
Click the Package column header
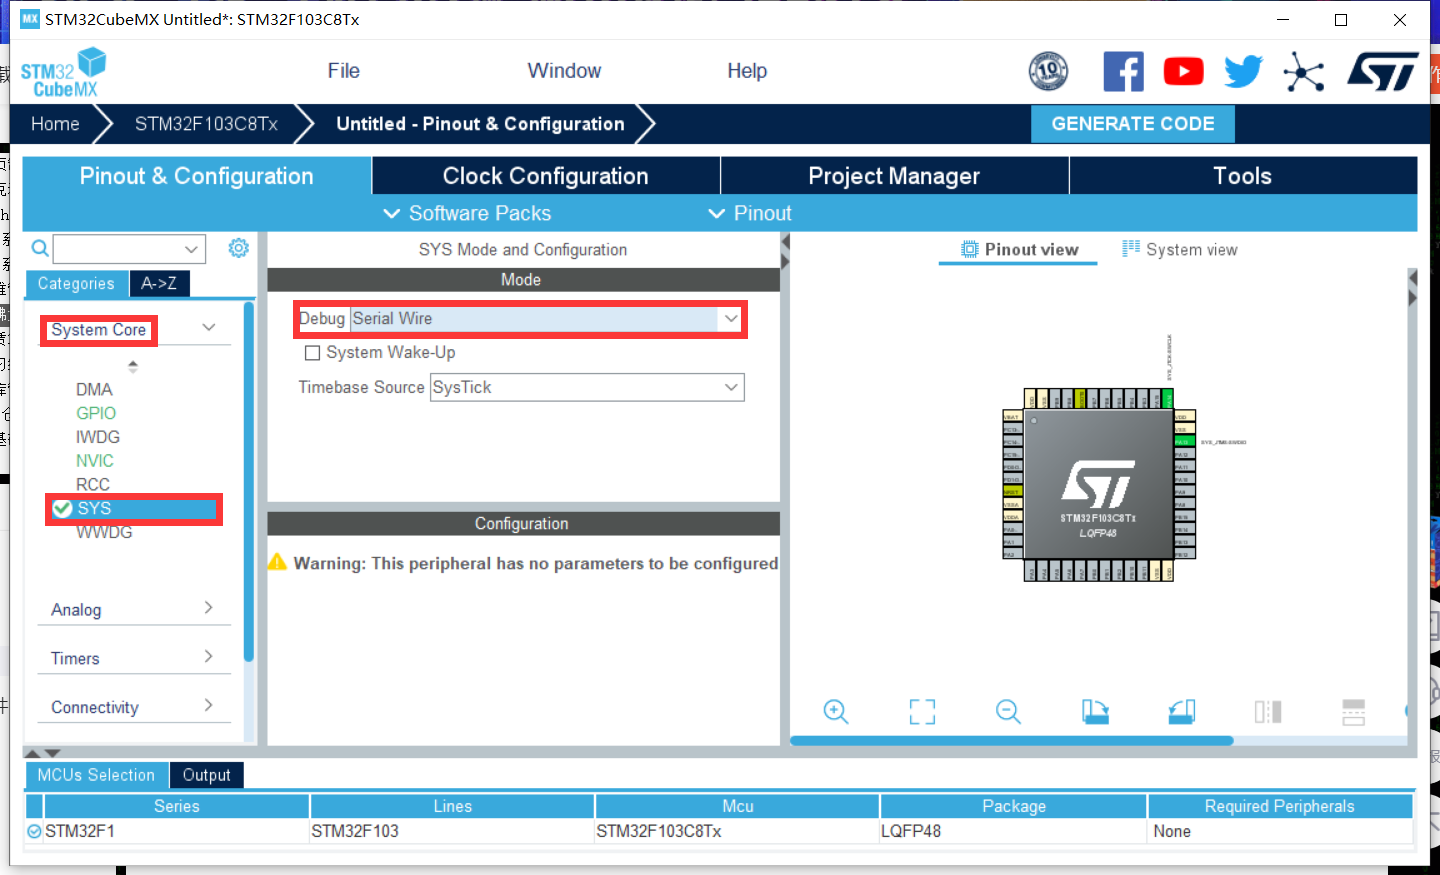click(1014, 806)
